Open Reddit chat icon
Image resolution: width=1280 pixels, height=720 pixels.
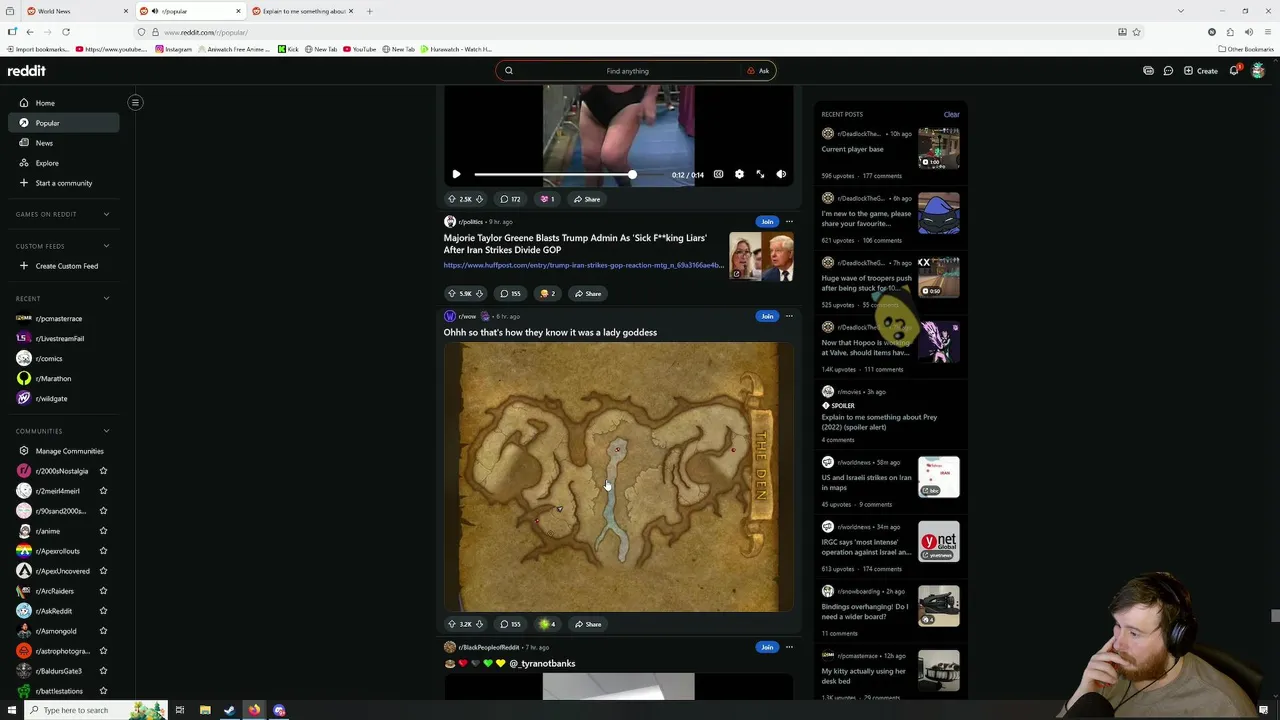pos(1168,71)
